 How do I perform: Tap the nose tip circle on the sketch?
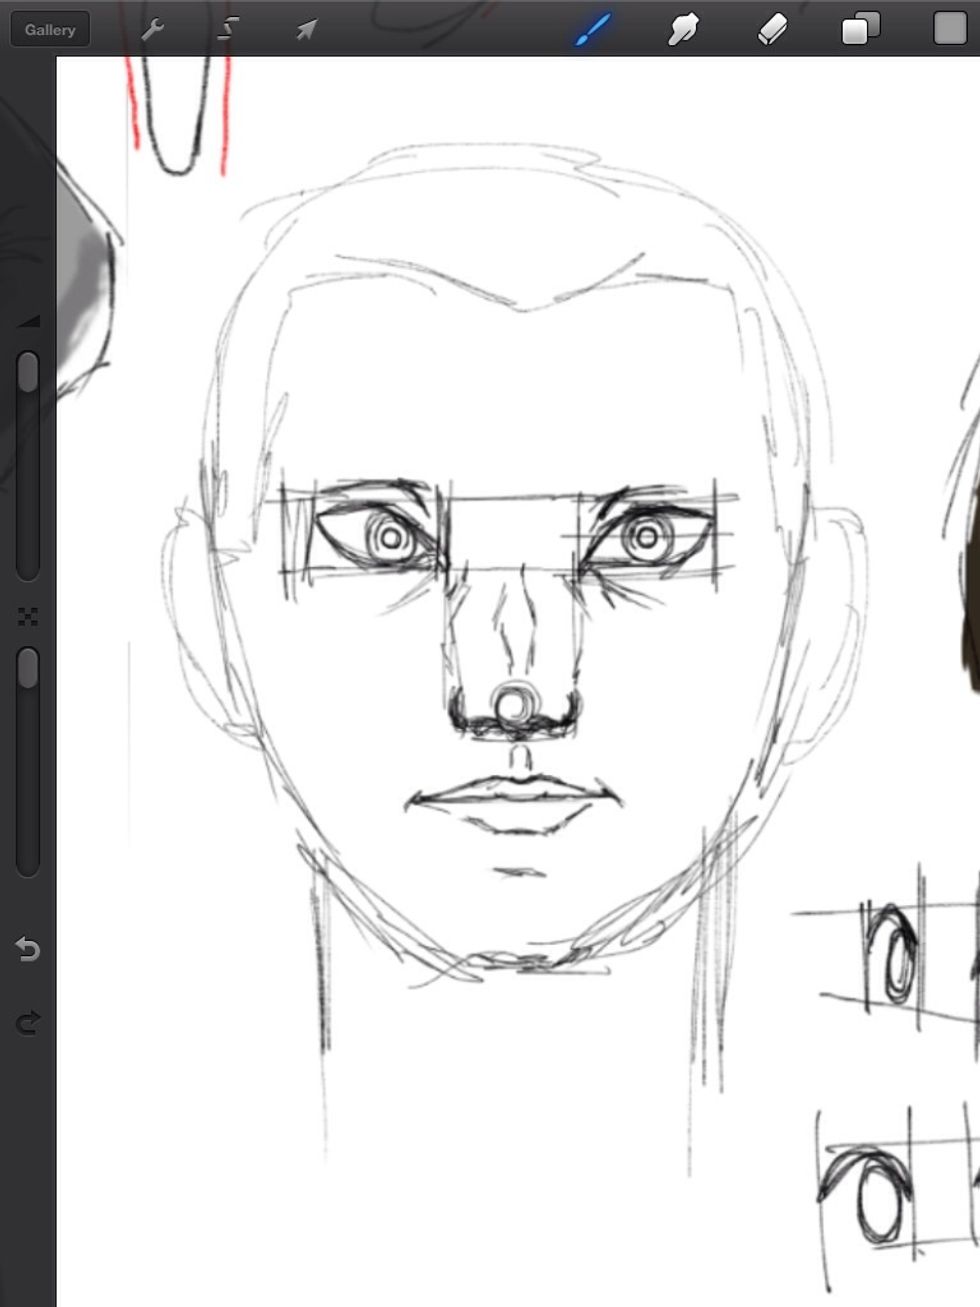[515, 702]
